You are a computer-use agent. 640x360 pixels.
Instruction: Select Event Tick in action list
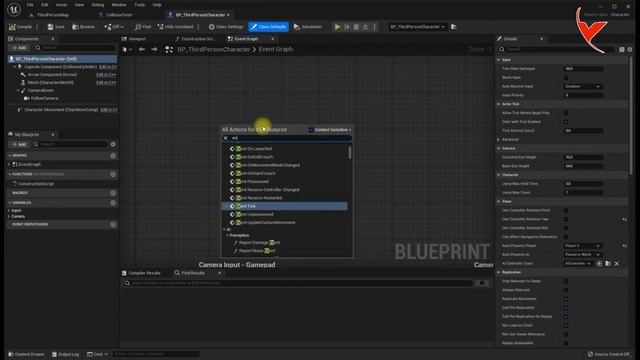(284, 206)
